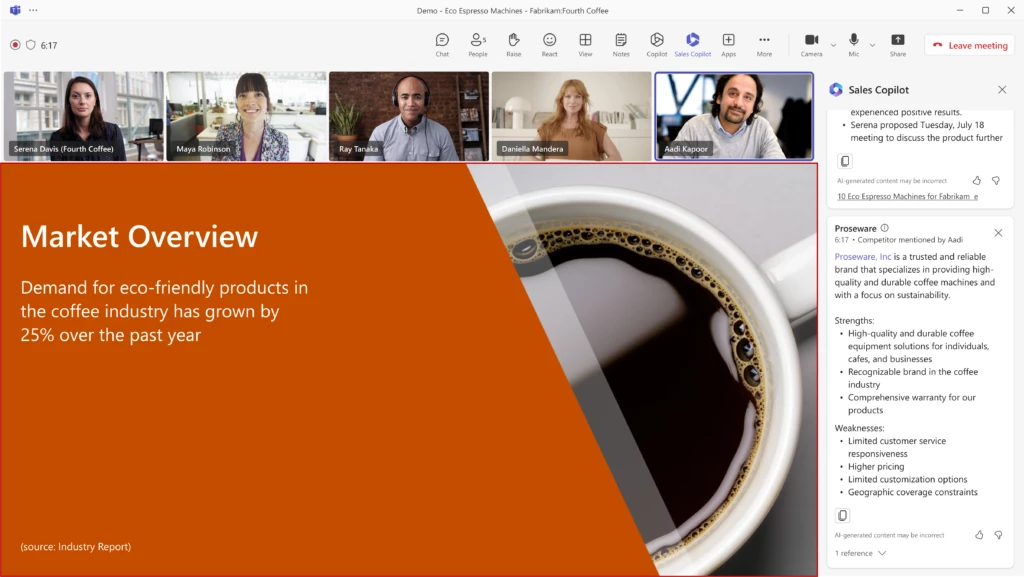Screen dimensions: 1024x577
Task: Open meeting Notes
Action: (621, 43)
